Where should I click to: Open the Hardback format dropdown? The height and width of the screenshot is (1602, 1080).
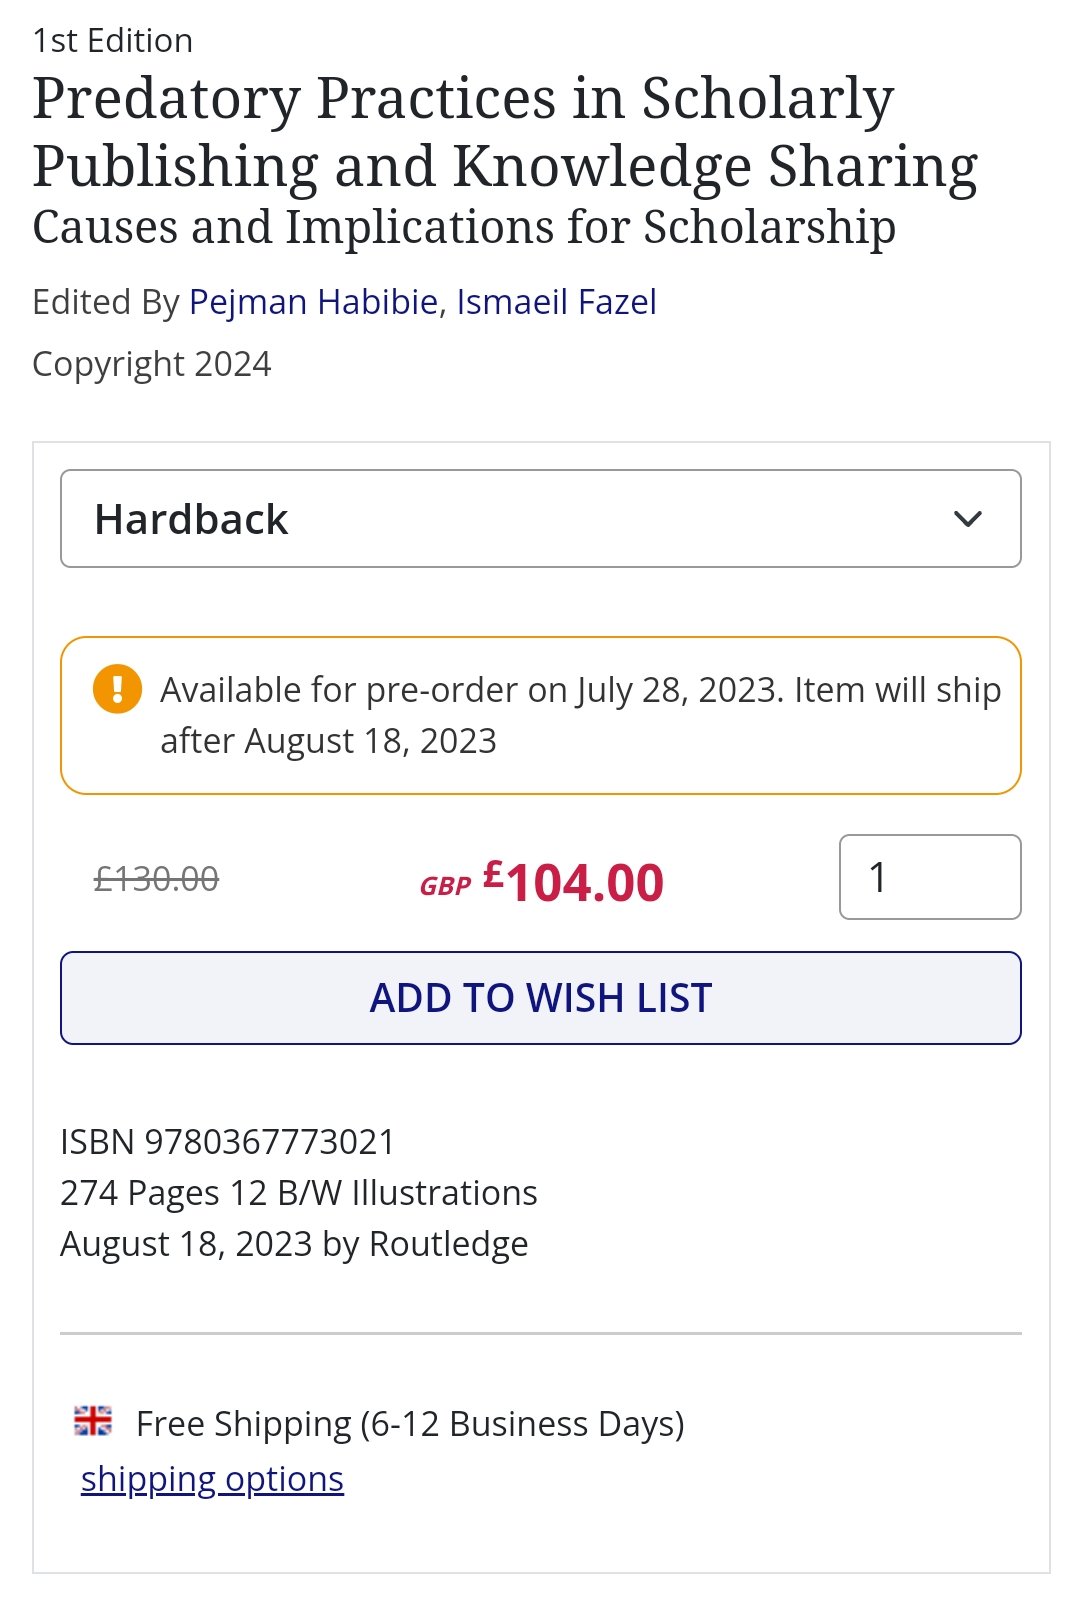(x=540, y=518)
